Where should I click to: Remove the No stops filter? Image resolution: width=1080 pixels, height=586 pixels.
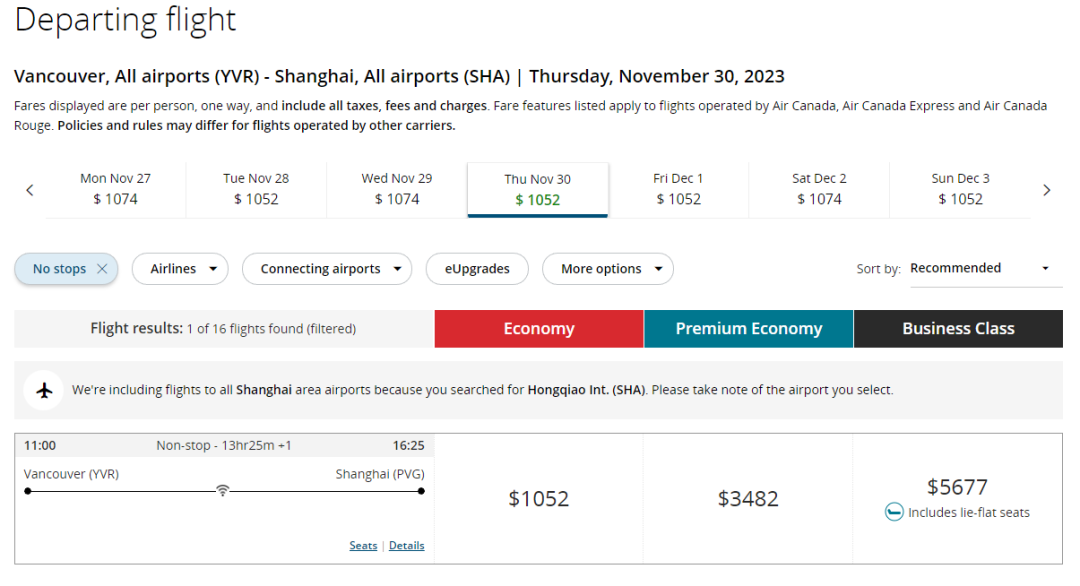tap(102, 269)
